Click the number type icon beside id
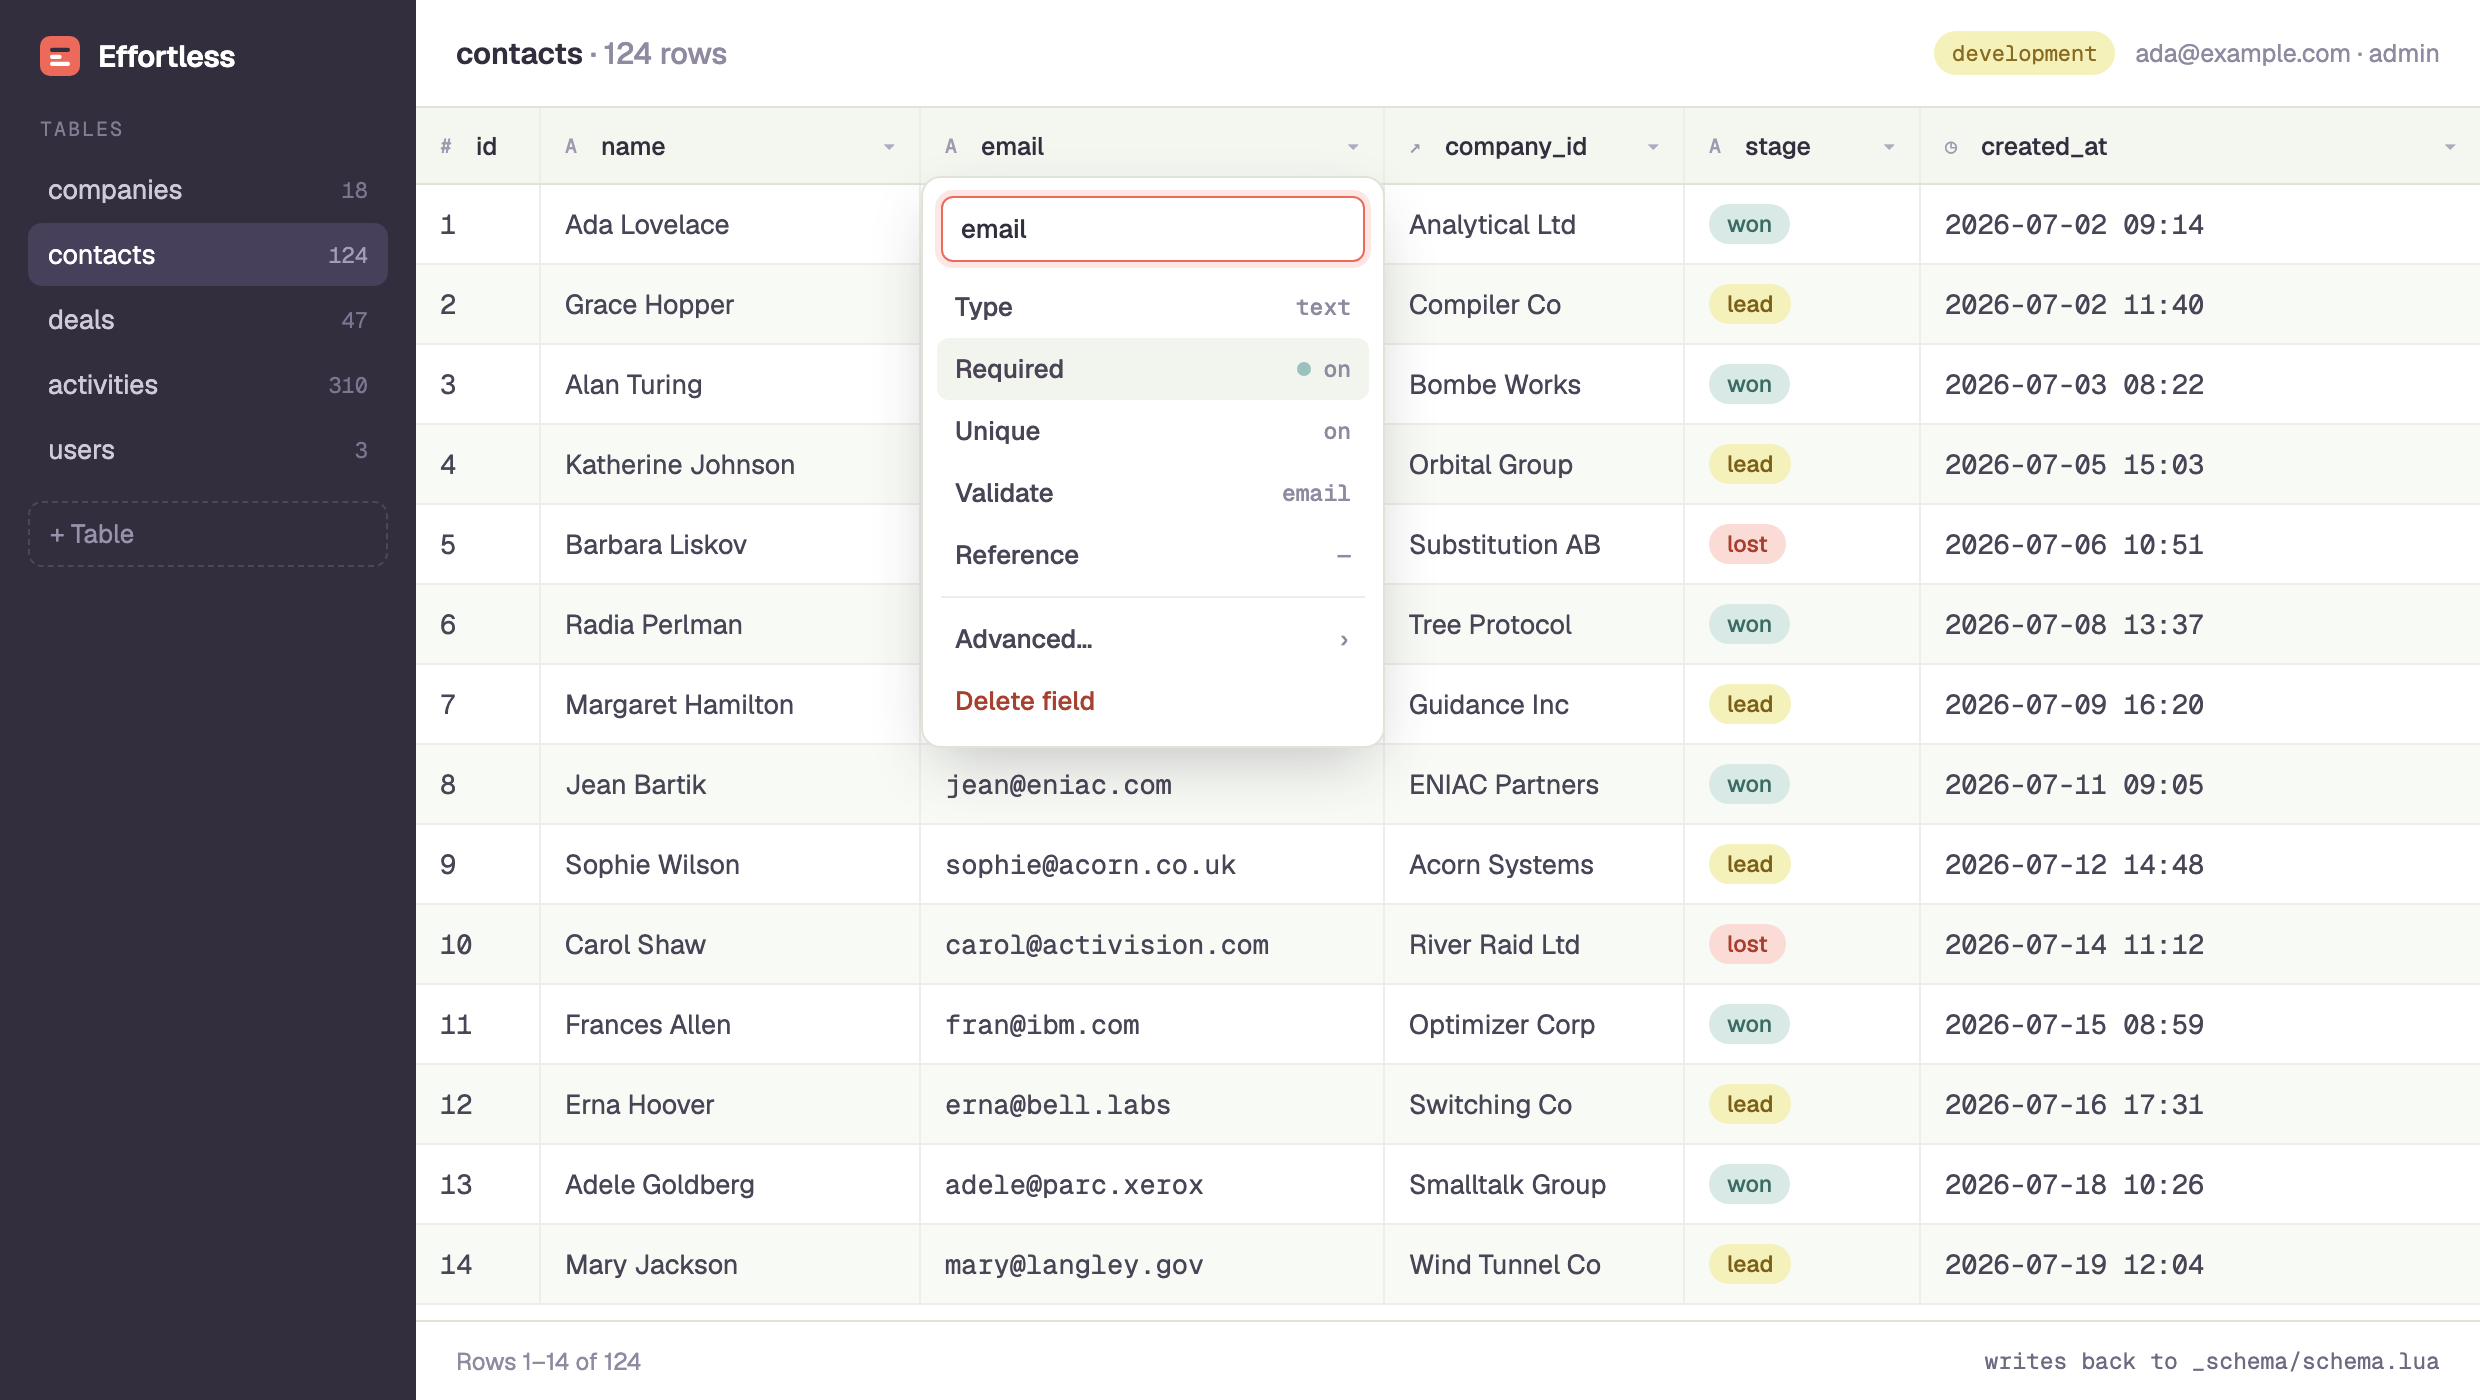This screenshot has height=1400, width=2480. click(446, 147)
